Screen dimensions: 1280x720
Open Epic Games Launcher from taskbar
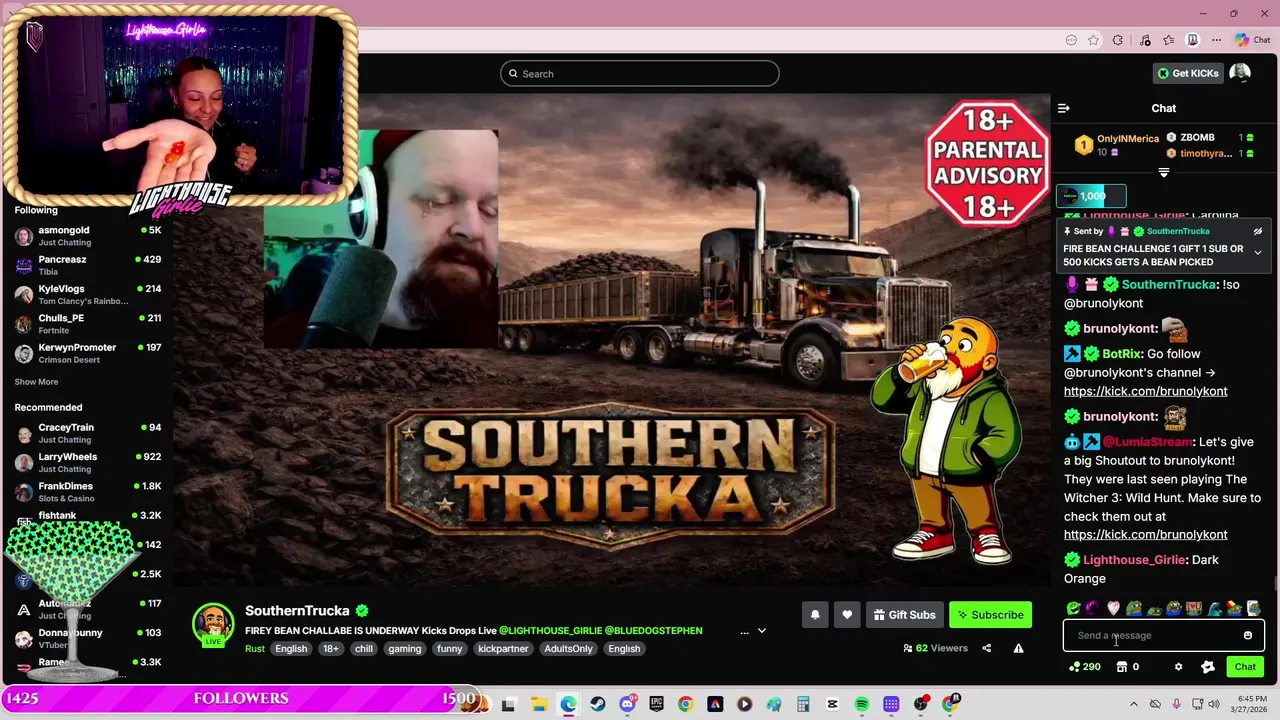click(x=656, y=705)
